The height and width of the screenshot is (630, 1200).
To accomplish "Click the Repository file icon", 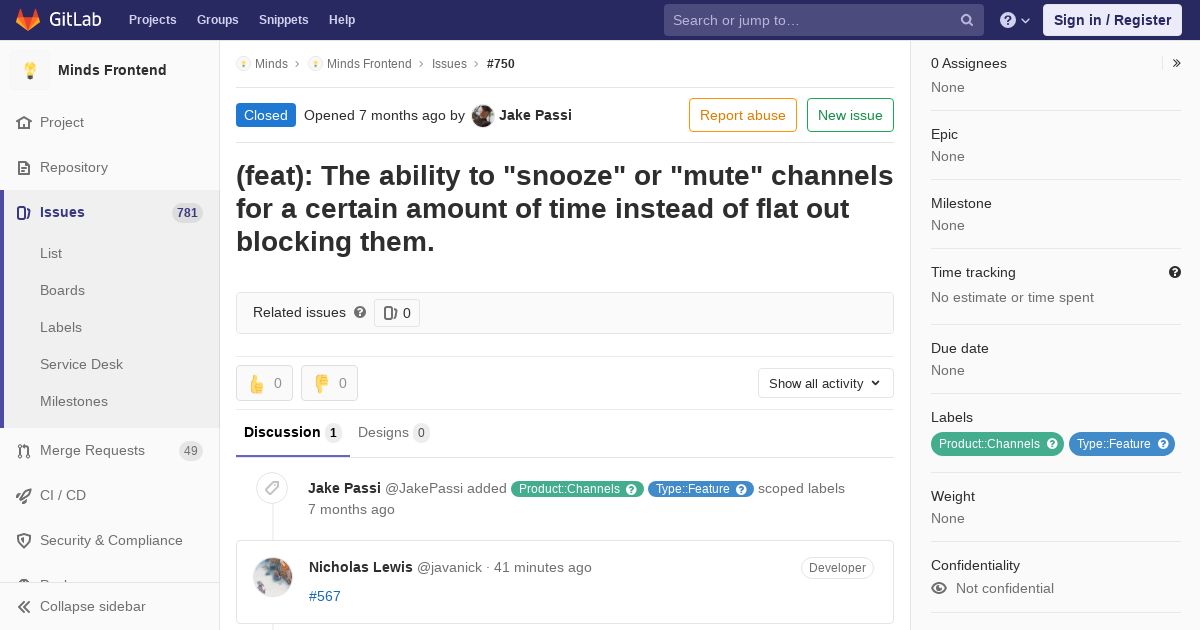I will 24,167.
